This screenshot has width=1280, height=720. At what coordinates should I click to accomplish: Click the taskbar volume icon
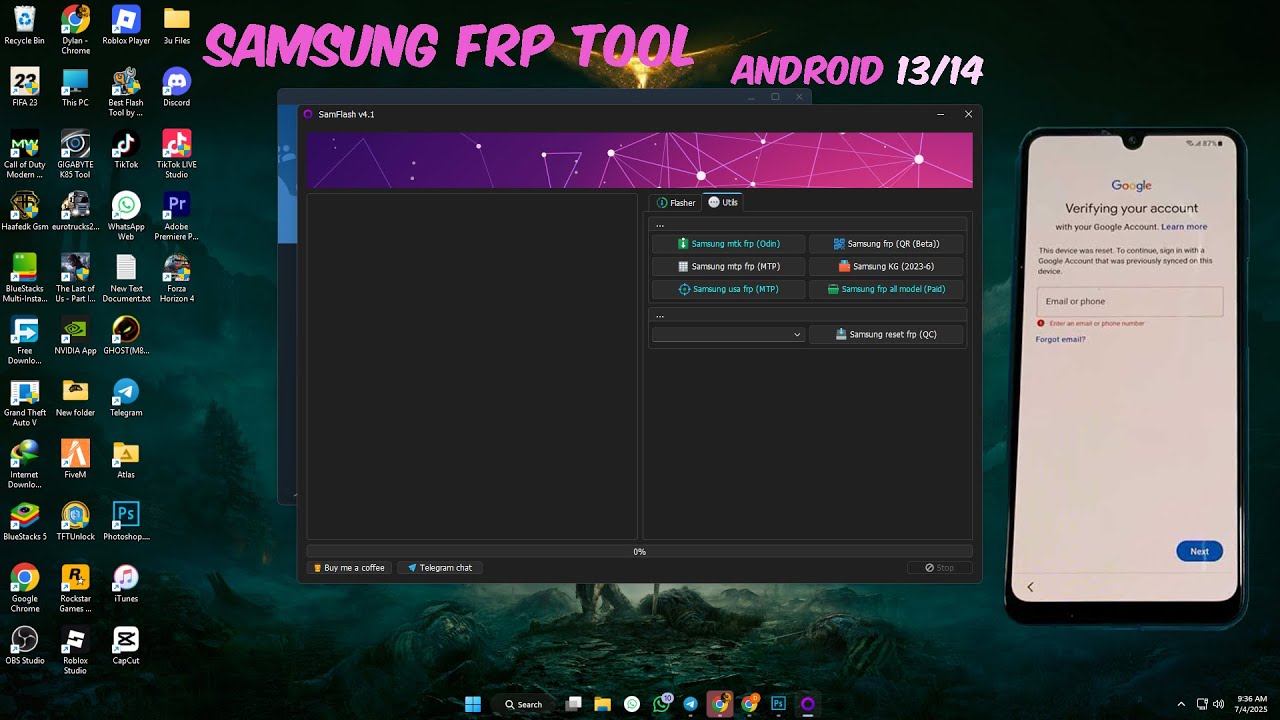tap(1218, 704)
